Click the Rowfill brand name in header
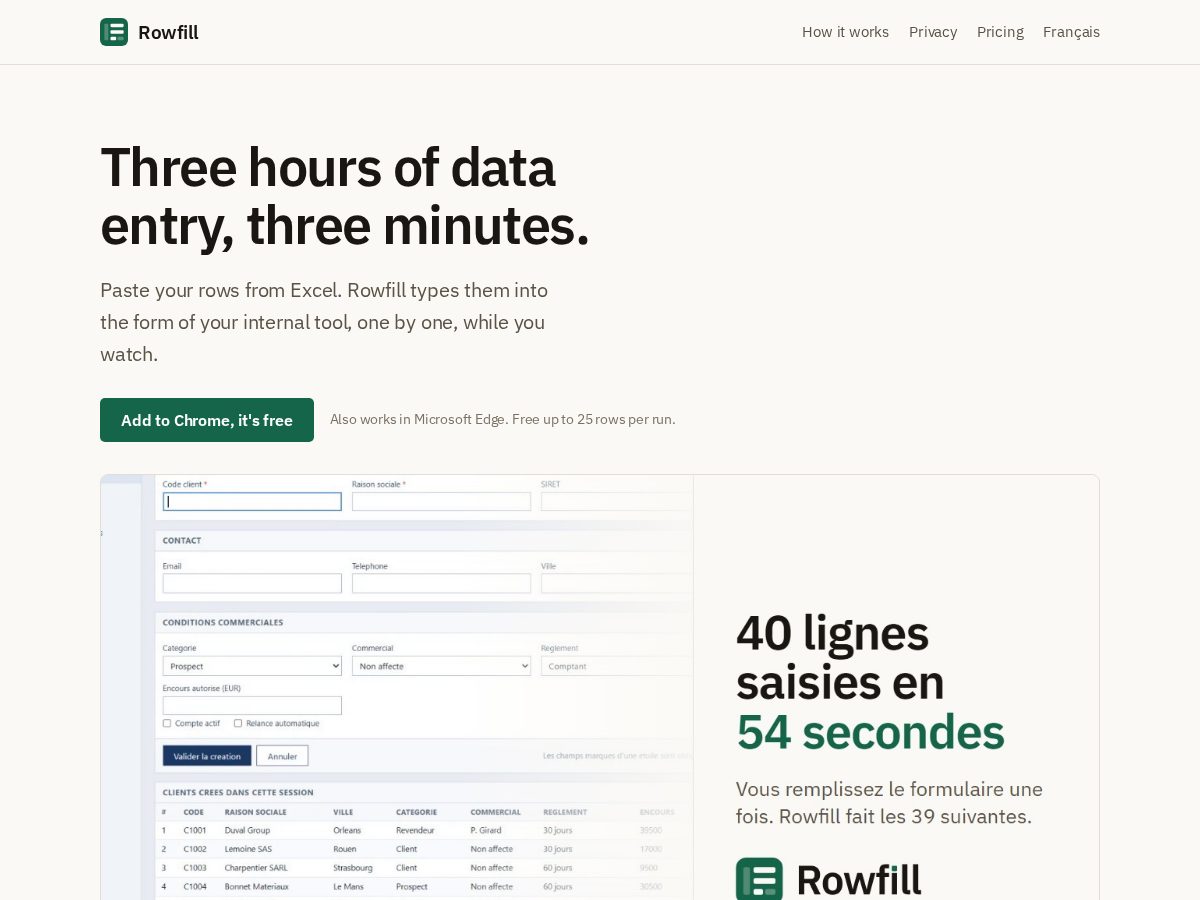The width and height of the screenshot is (1200, 900). (168, 32)
